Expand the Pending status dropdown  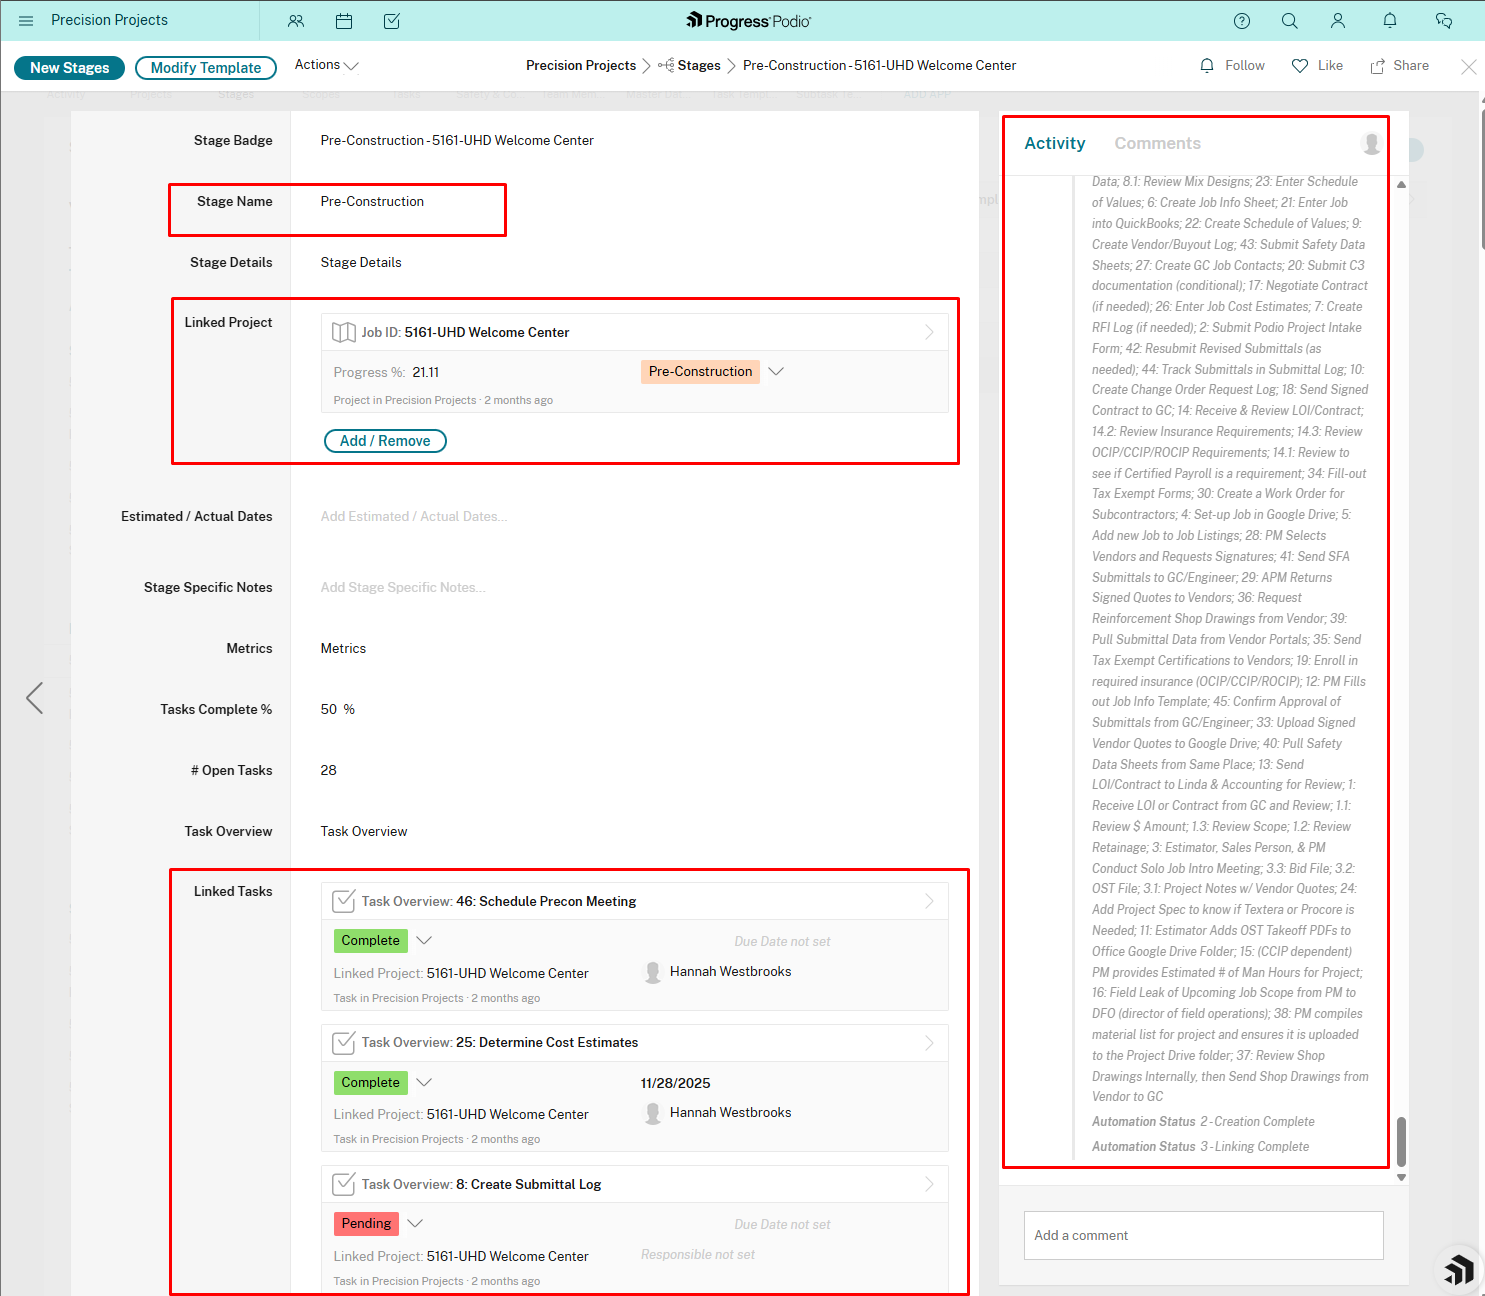point(415,1223)
